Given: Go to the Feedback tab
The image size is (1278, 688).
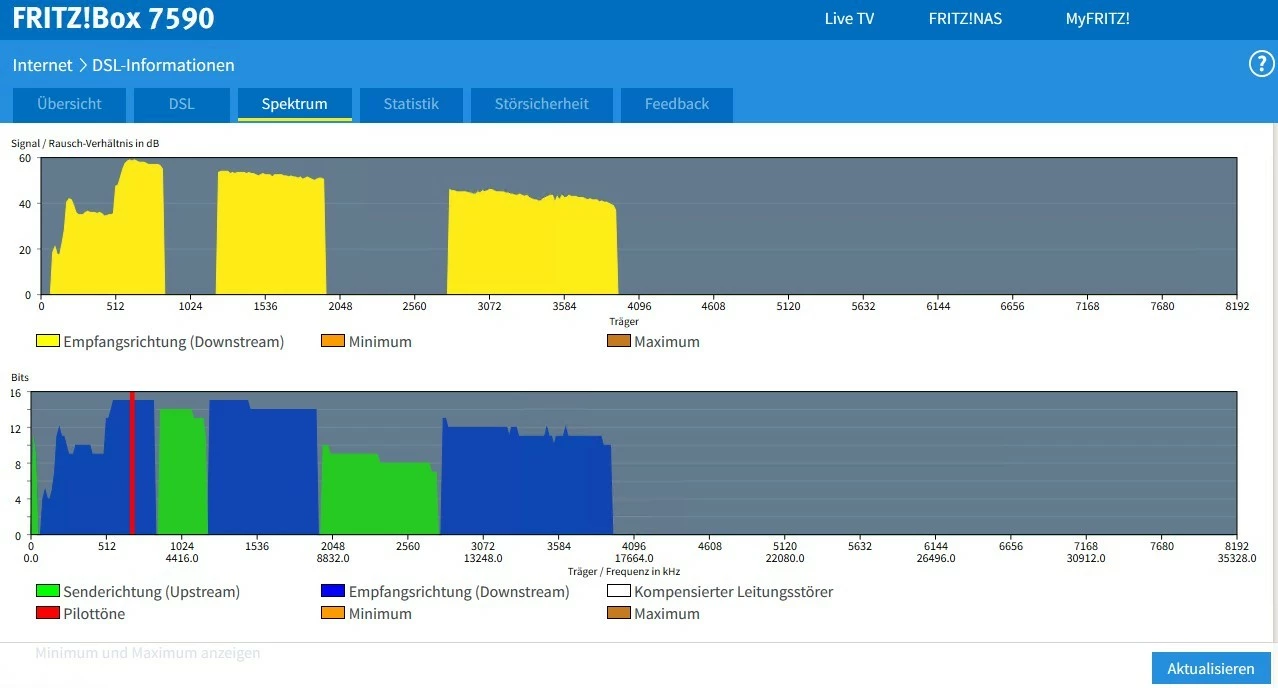Looking at the screenshot, I should pos(676,104).
